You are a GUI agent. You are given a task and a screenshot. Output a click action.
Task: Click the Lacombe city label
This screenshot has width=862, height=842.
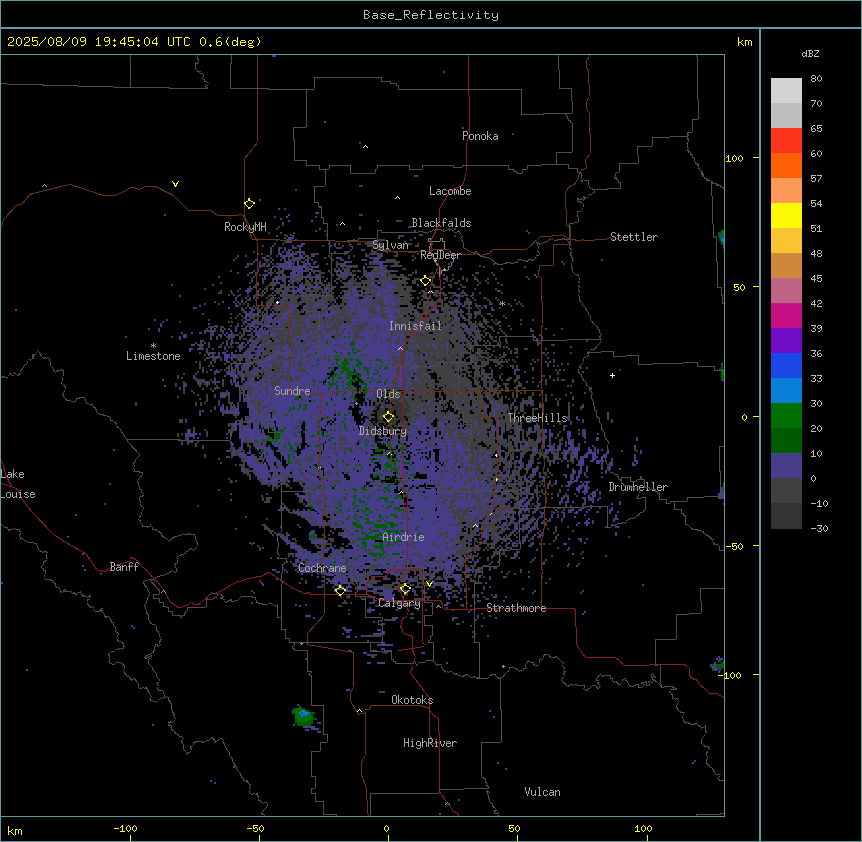tap(450, 191)
